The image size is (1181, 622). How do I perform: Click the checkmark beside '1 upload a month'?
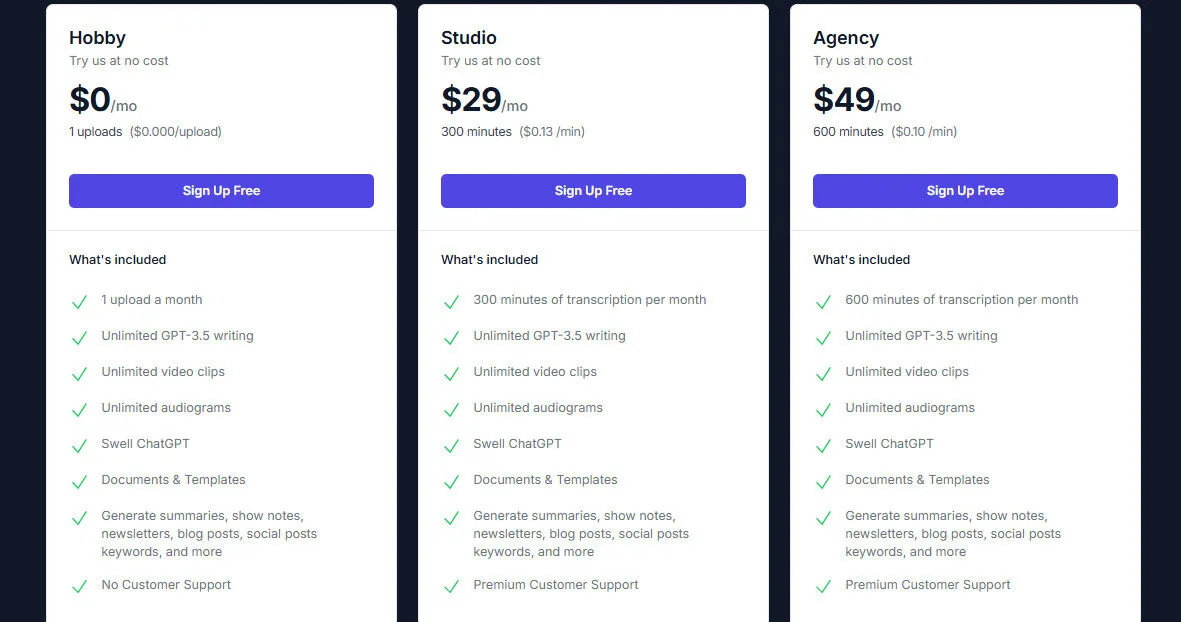[79, 299]
